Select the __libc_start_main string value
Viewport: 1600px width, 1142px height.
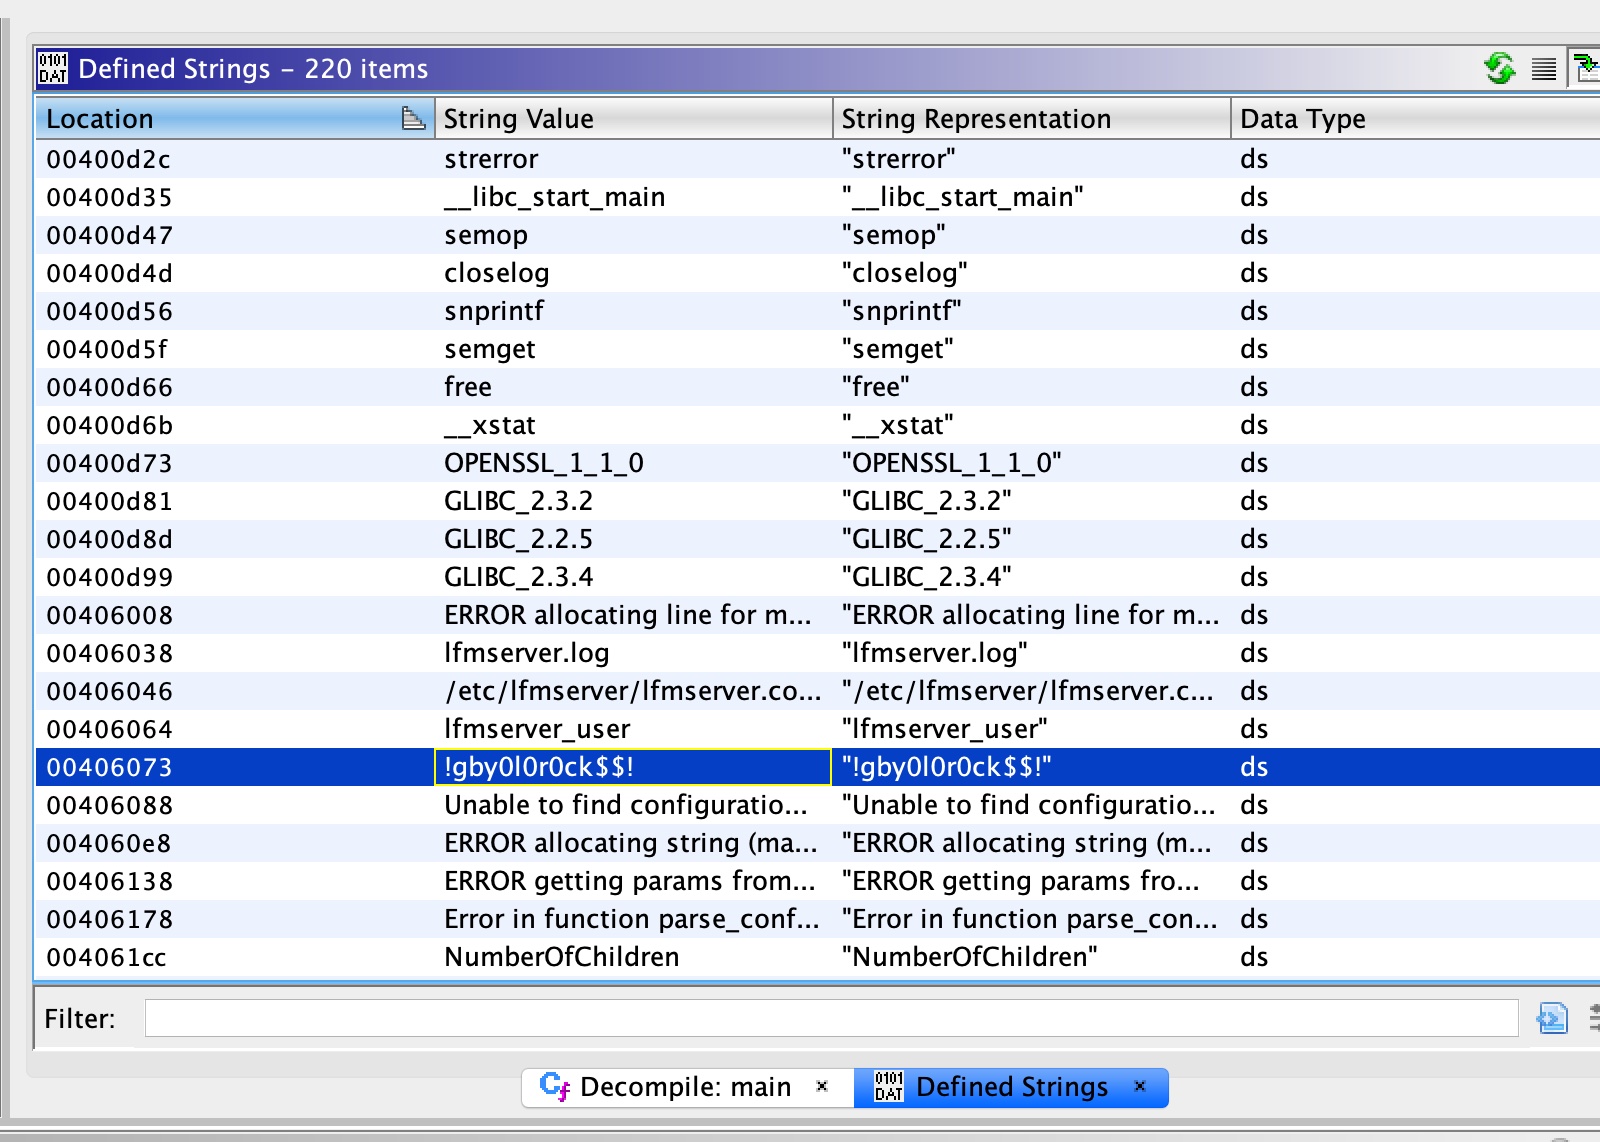[633, 197]
